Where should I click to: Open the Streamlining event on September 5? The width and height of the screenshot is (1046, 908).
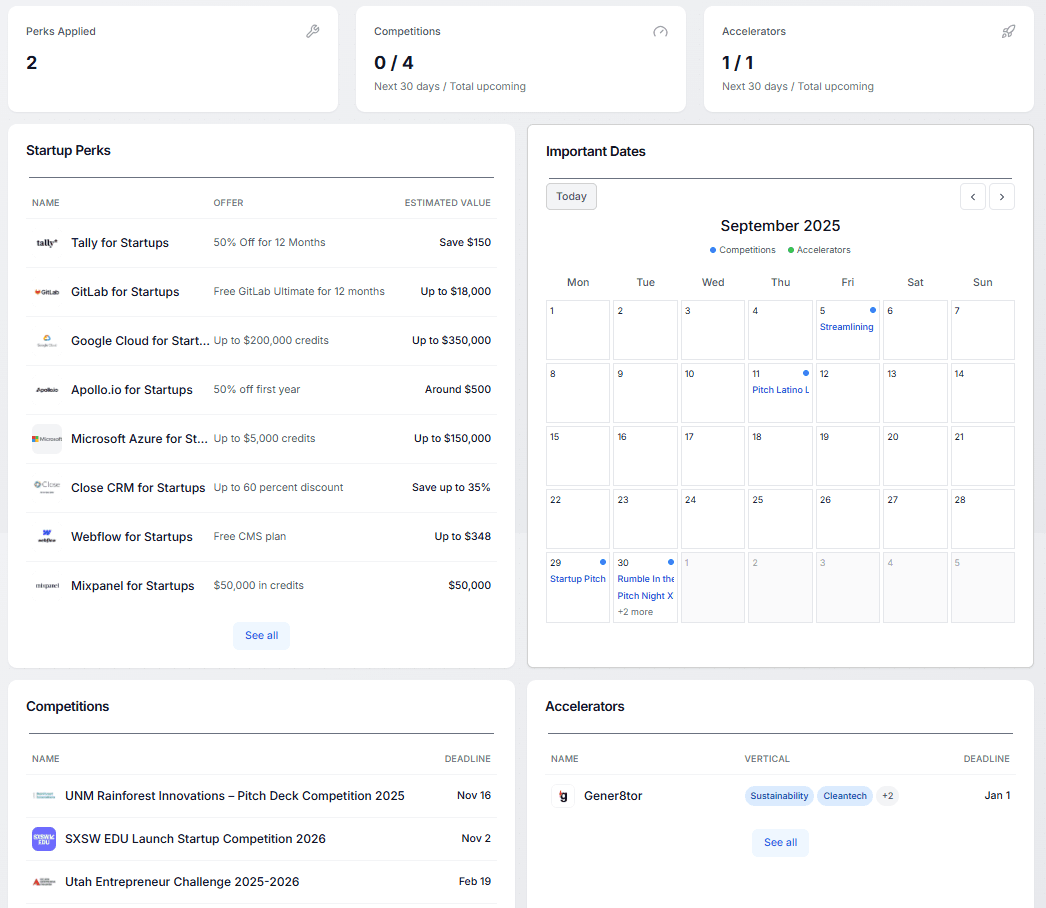(846, 327)
